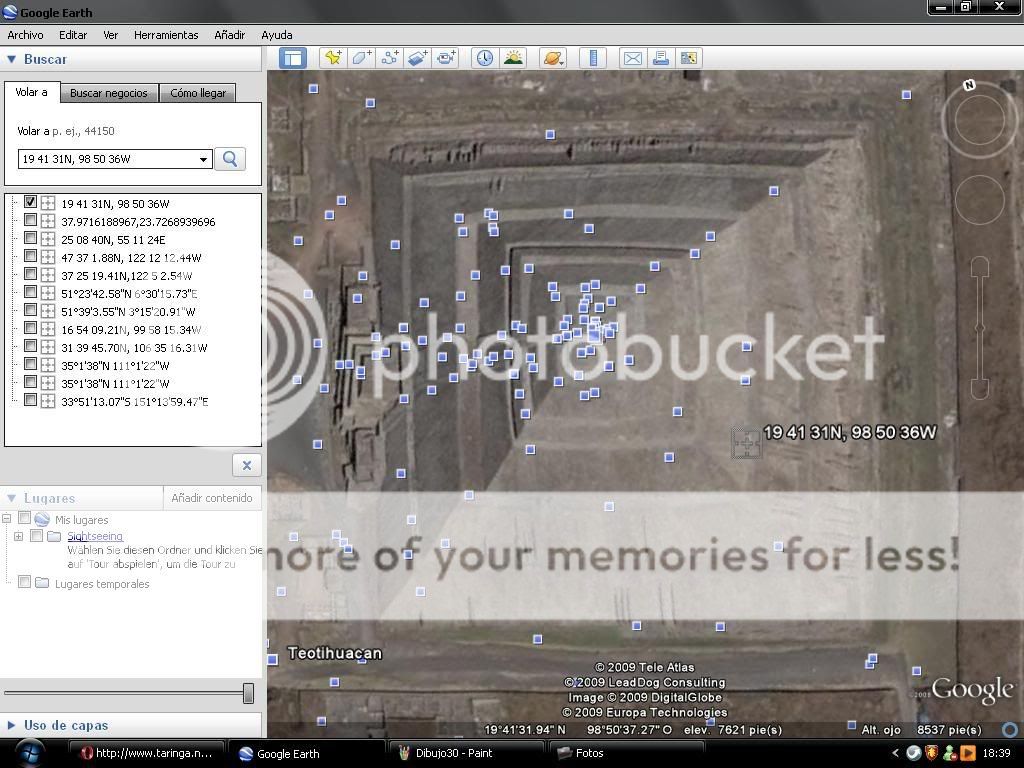The height and width of the screenshot is (768, 1024).
Task: Click the Sightseeing folder icon
Action: click(55, 536)
